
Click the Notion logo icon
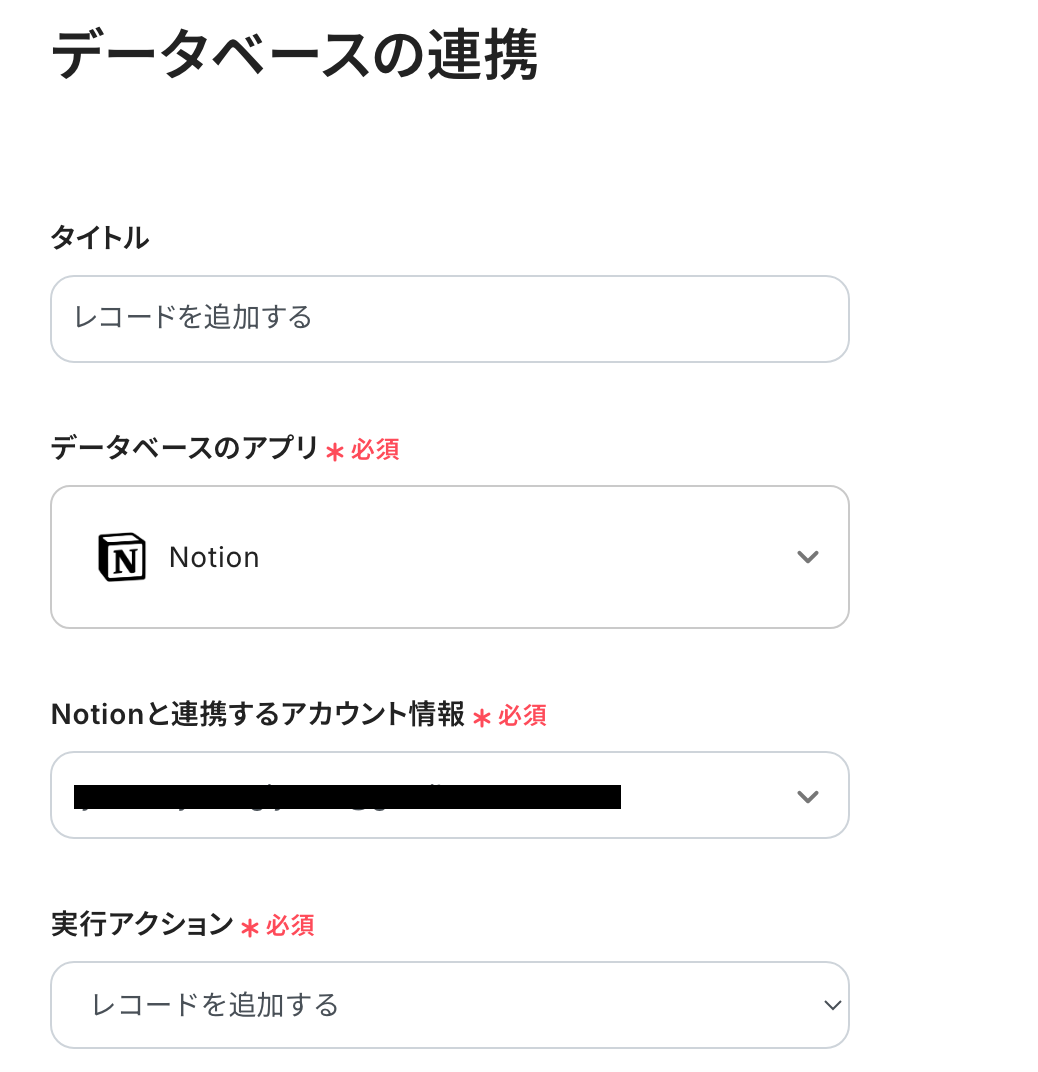[x=122, y=557]
